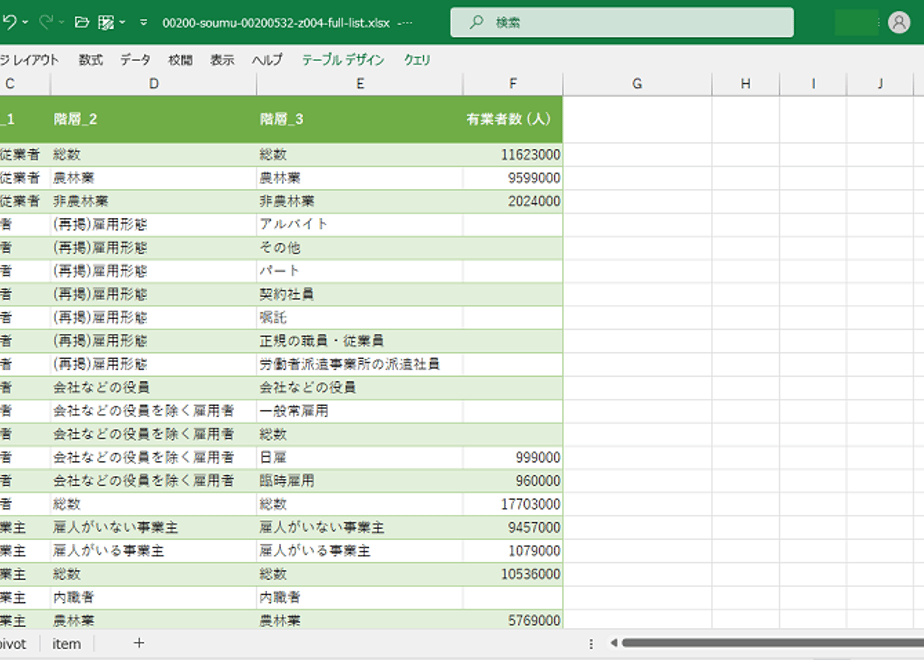Select the 表示 ribbon tab
Image resolution: width=924 pixels, height=660 pixels.
click(222, 60)
